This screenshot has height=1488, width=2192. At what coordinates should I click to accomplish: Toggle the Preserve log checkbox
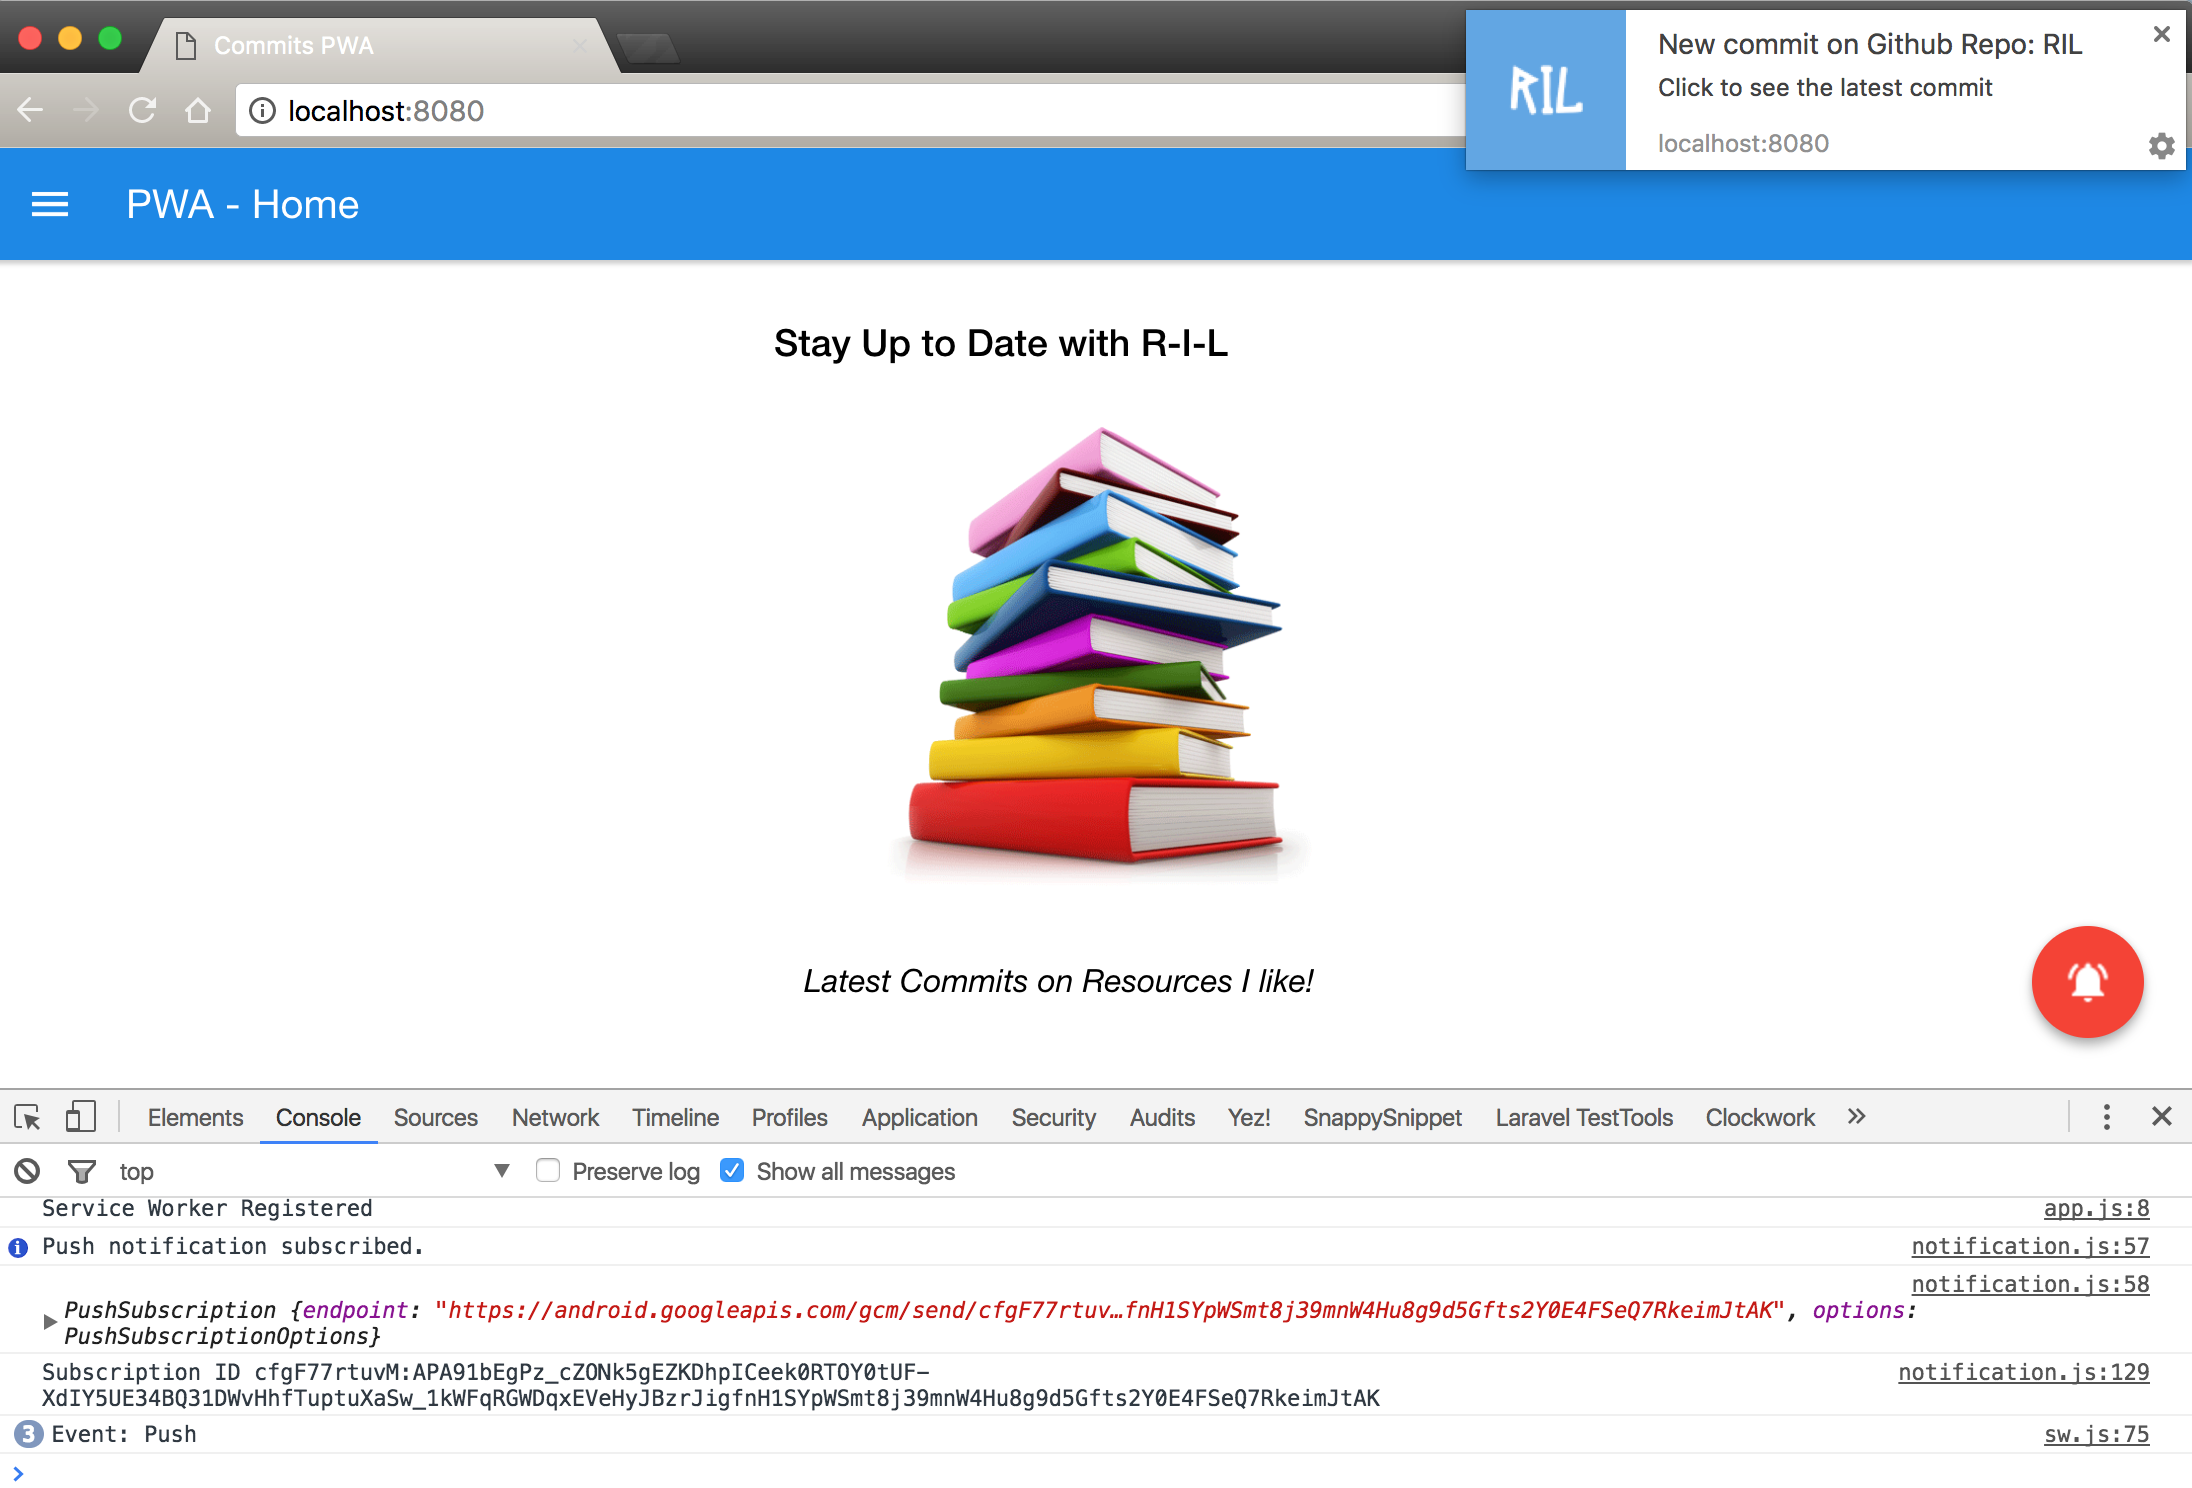(546, 1171)
